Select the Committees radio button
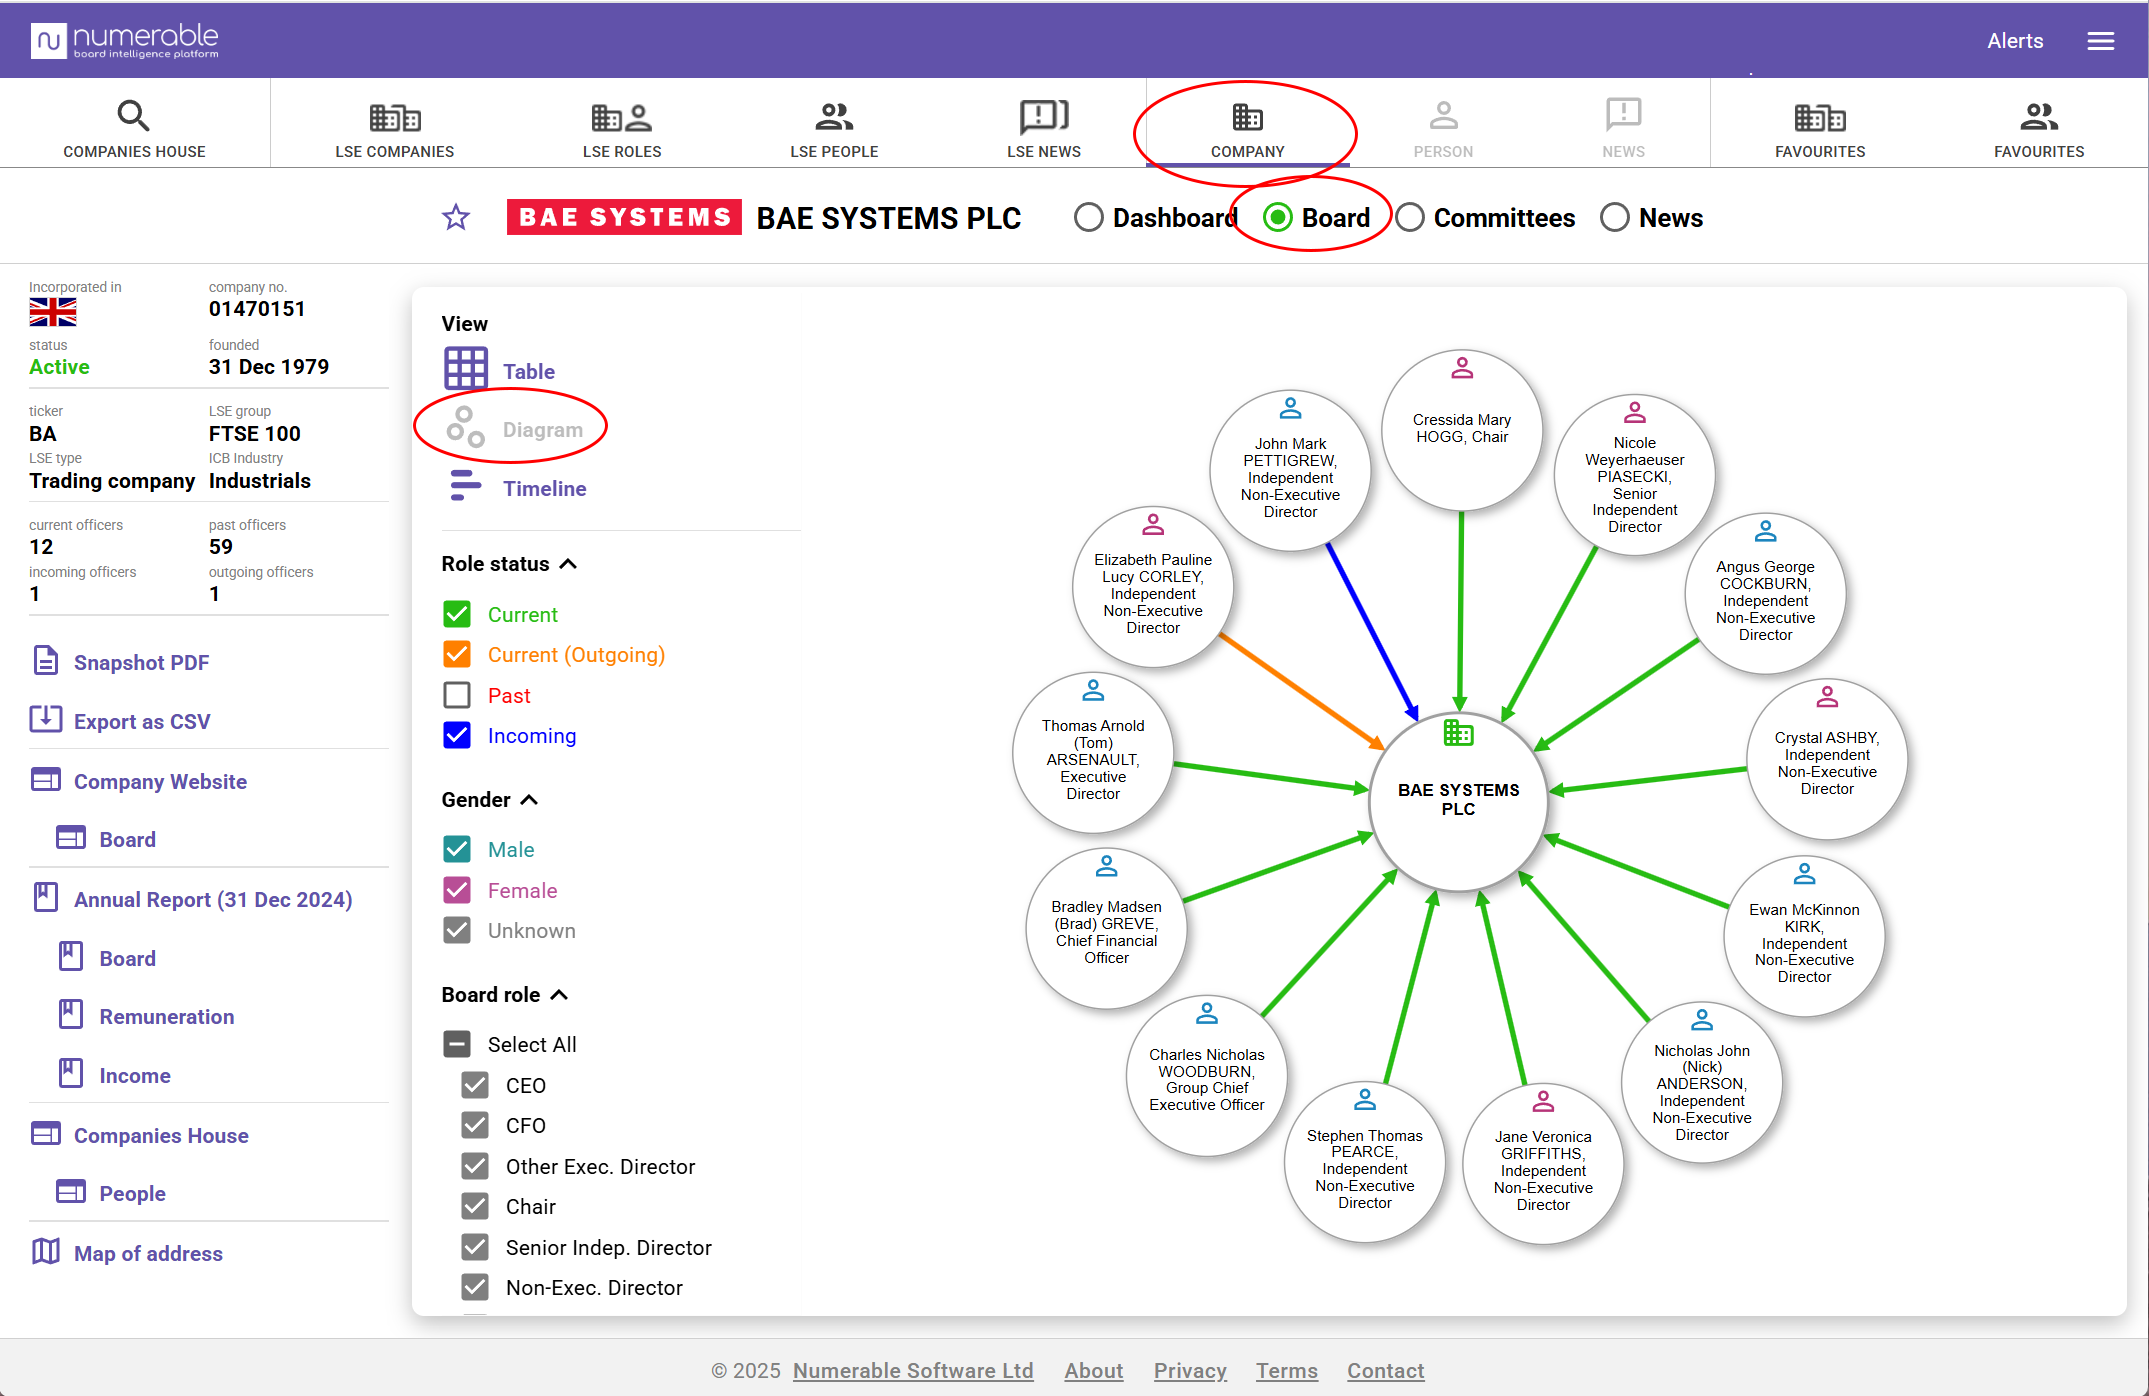This screenshot has height=1396, width=2149. (x=1410, y=218)
